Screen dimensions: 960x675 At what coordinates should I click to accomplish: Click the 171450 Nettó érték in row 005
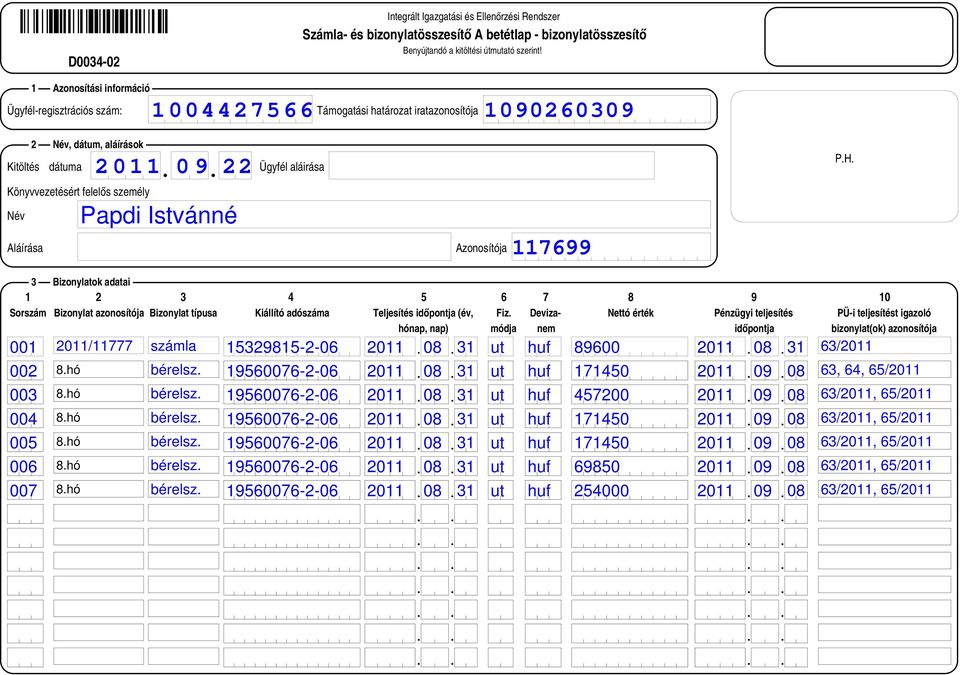pyautogui.click(x=629, y=442)
